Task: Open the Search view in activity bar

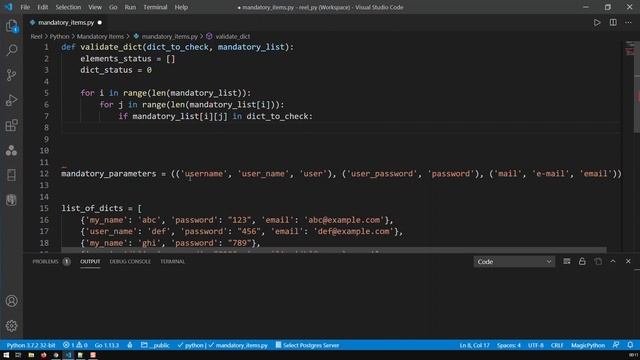Action: (x=11, y=50)
